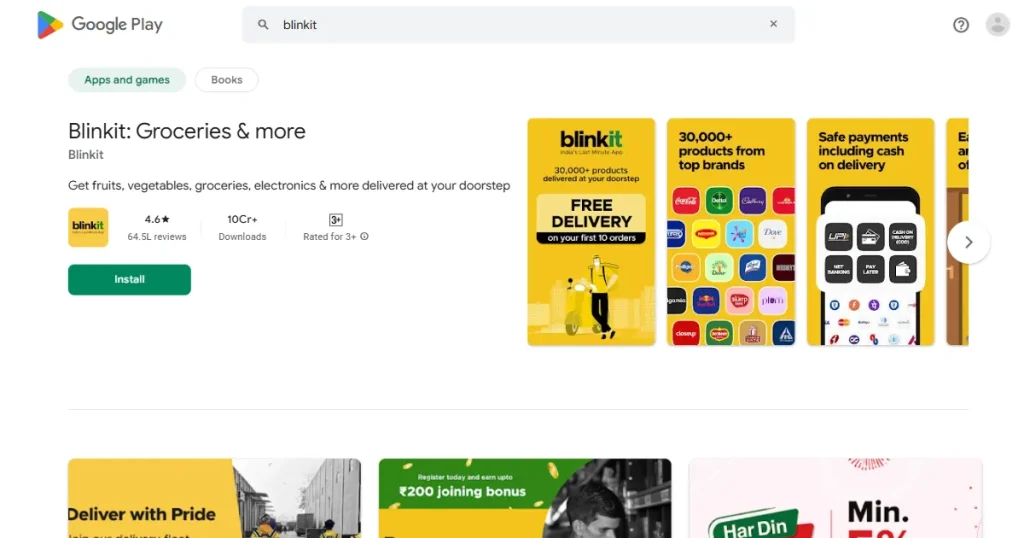Open the account profile avatar
This screenshot has width=1024, height=538.
[997, 25]
